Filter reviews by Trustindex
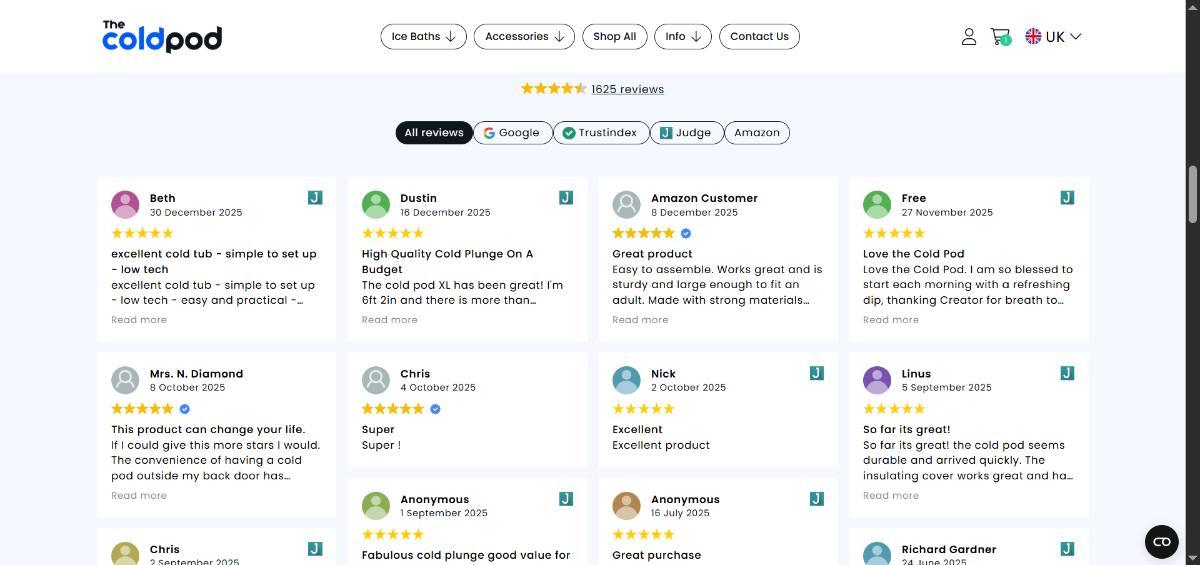Viewport: 1200px width, 565px height. coord(599,133)
